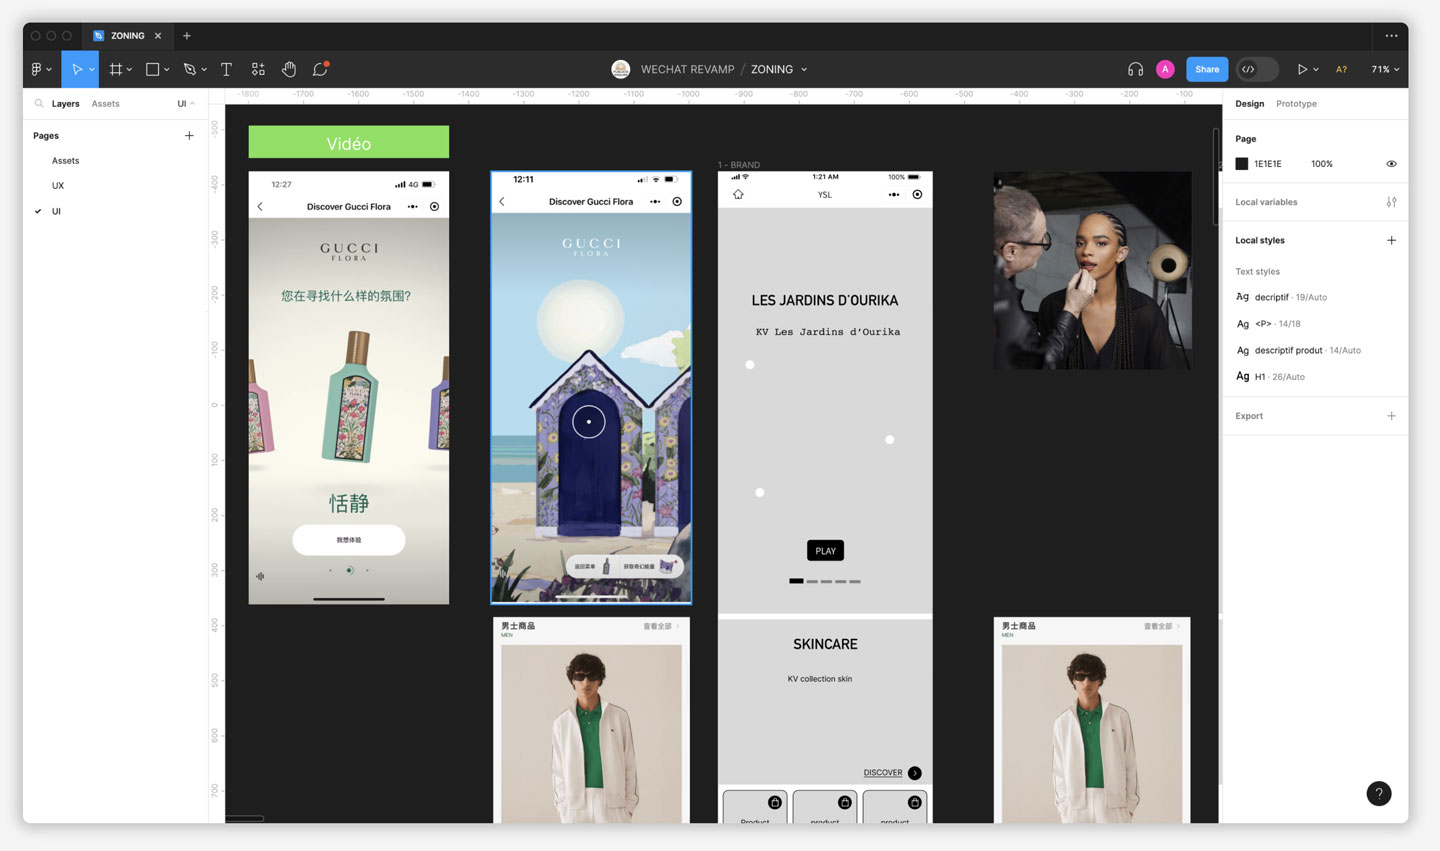Screen dimensions: 1440x851
Task: Click the page background color swatch
Action: tap(1242, 164)
